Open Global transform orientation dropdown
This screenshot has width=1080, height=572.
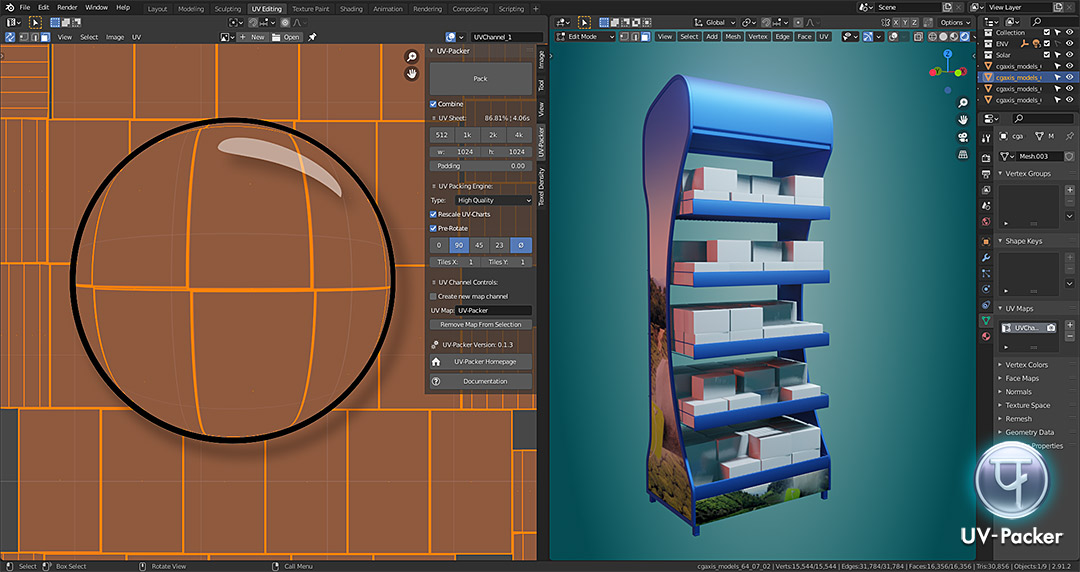click(x=716, y=23)
